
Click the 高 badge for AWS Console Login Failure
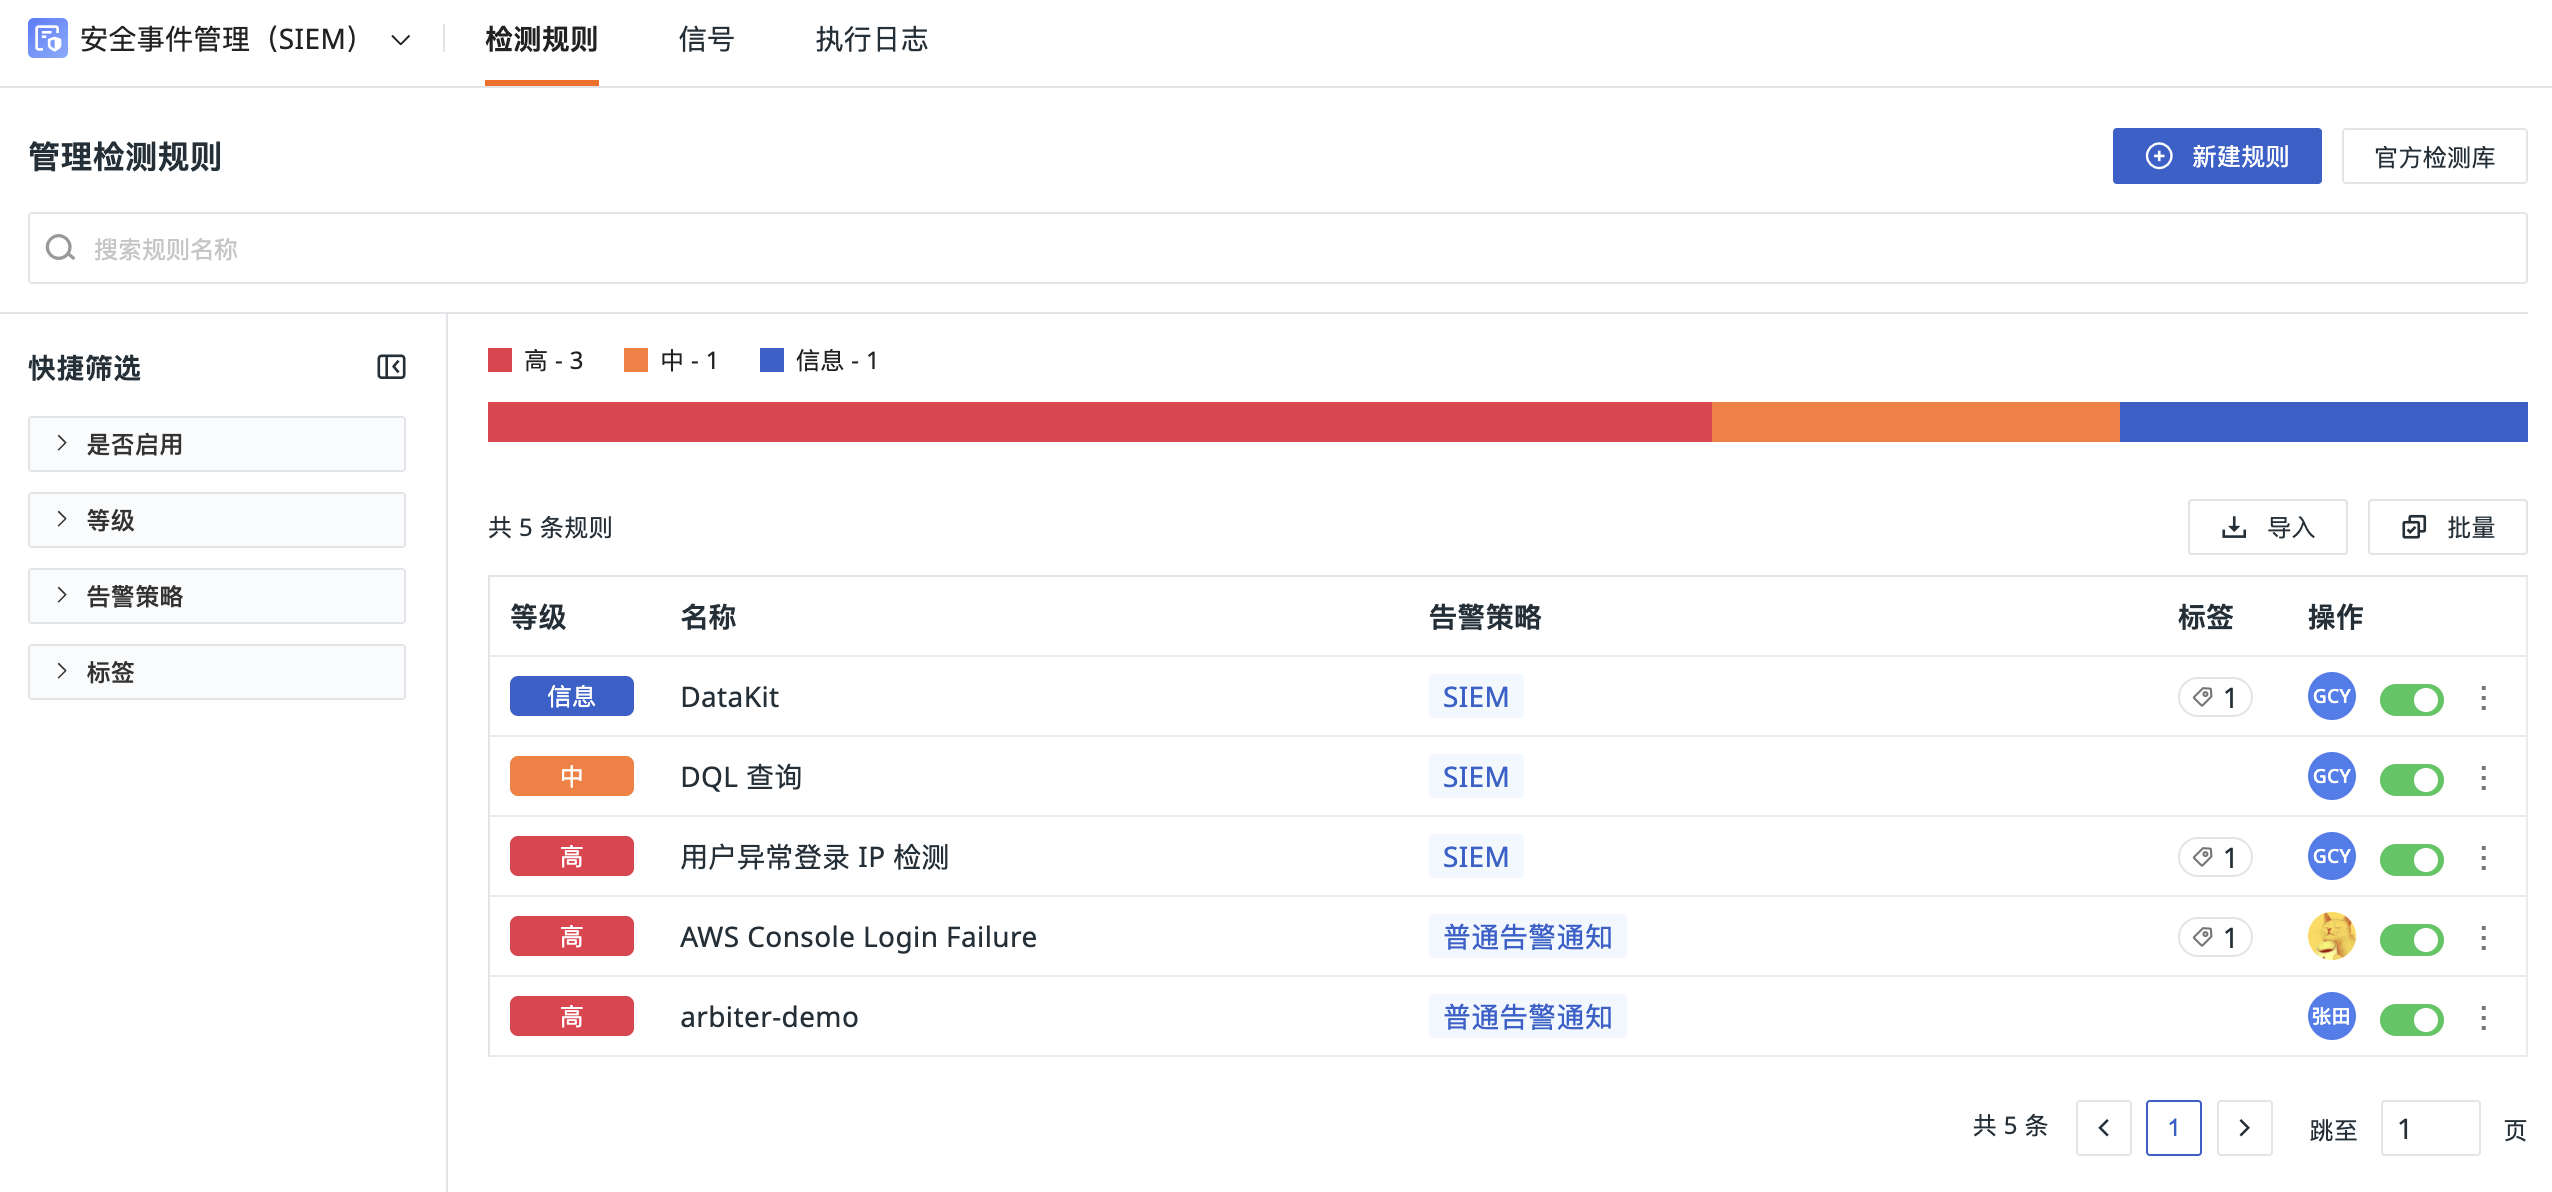point(572,936)
